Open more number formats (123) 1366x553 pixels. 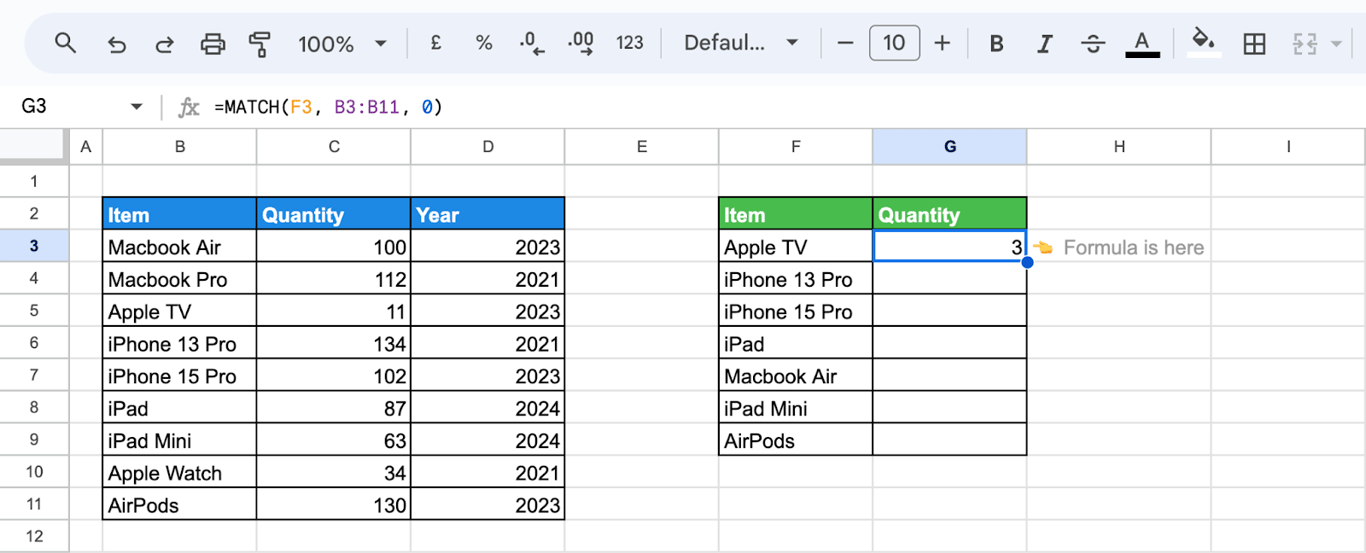pyautogui.click(x=630, y=43)
